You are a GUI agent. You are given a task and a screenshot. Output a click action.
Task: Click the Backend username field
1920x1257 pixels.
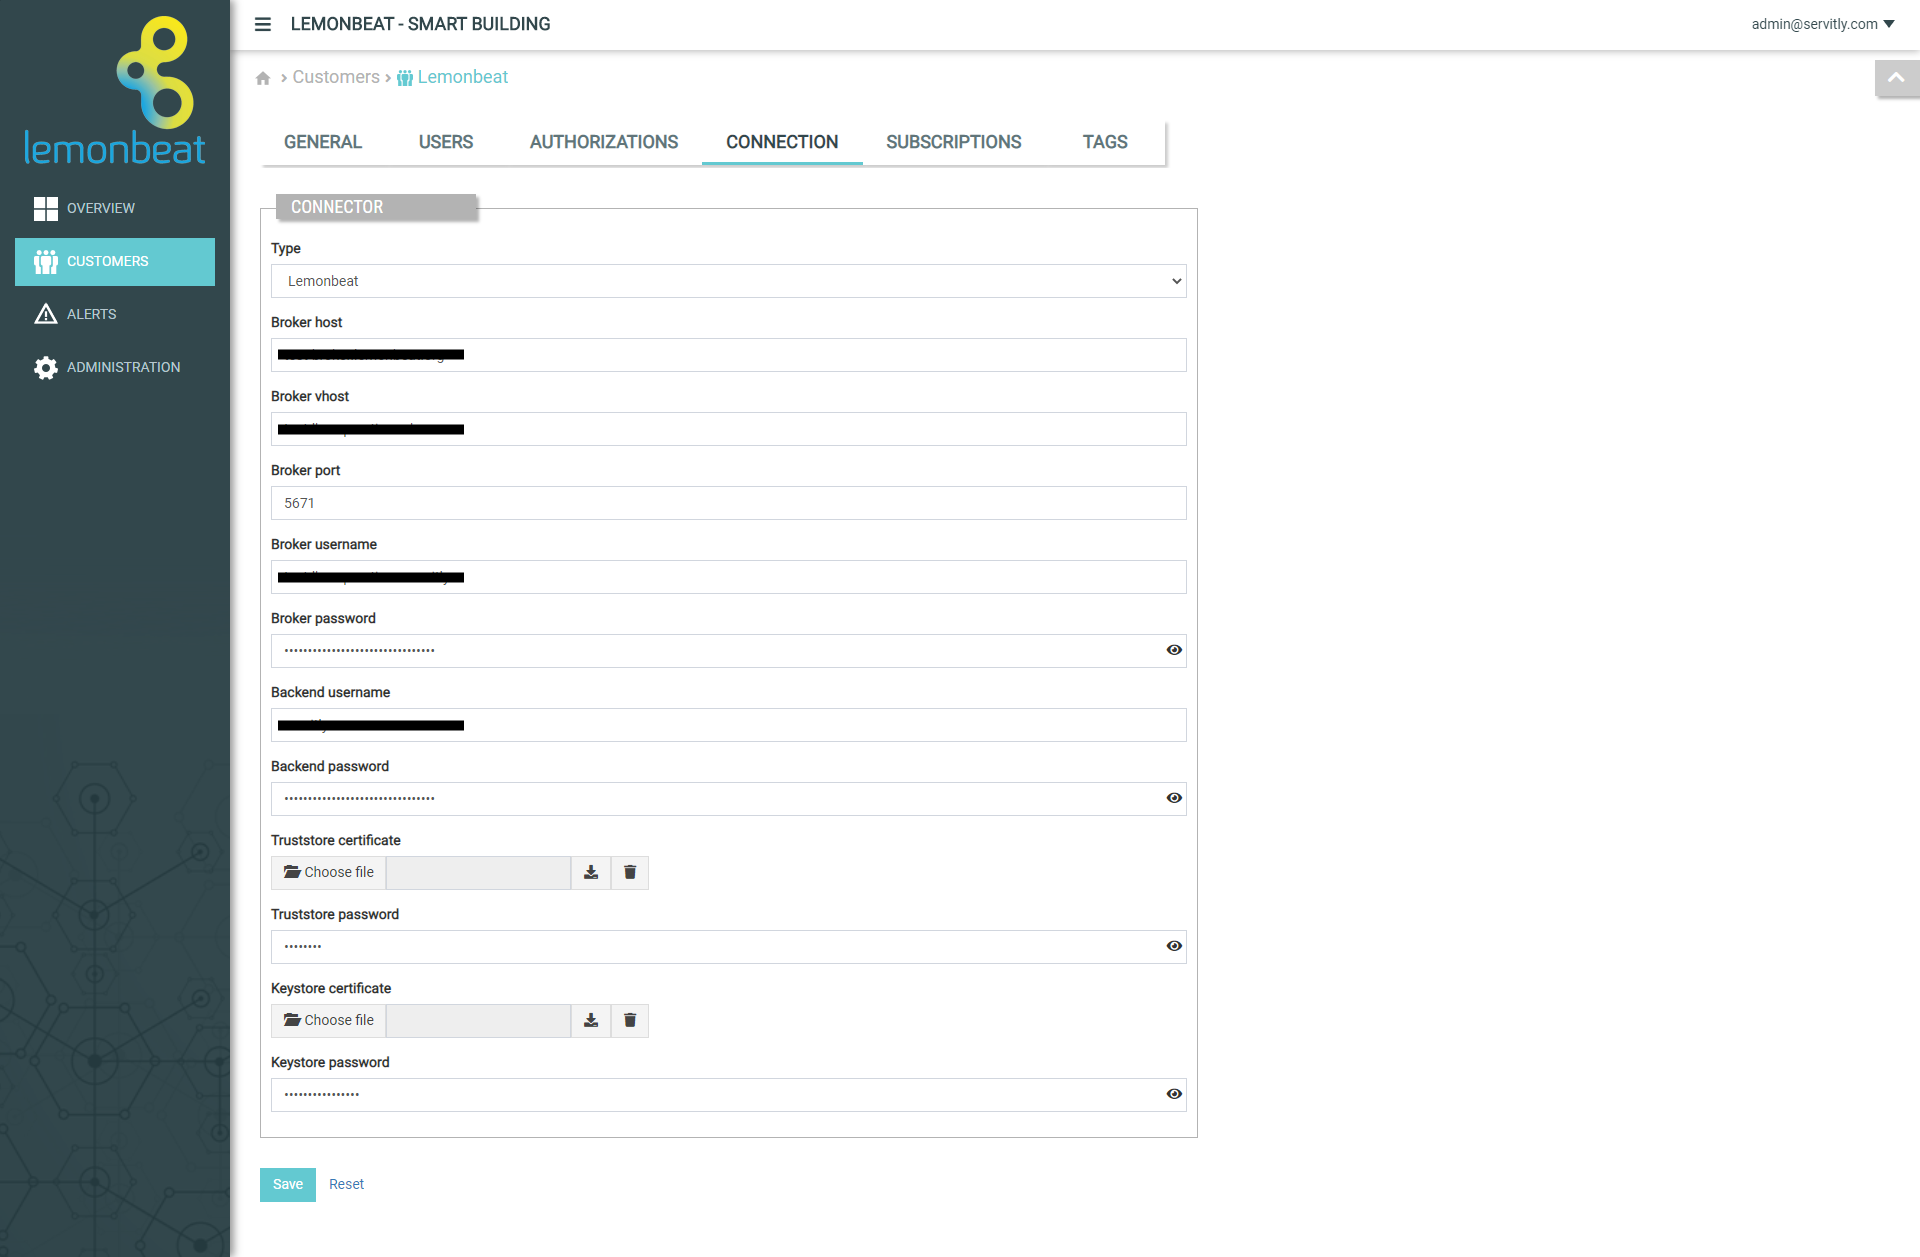pyautogui.click(x=728, y=725)
